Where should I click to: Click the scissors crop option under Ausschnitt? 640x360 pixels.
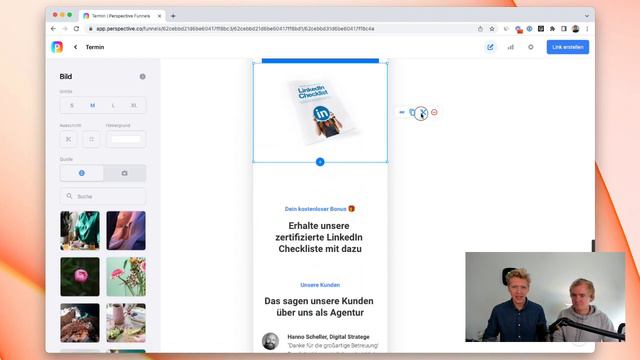(x=69, y=139)
